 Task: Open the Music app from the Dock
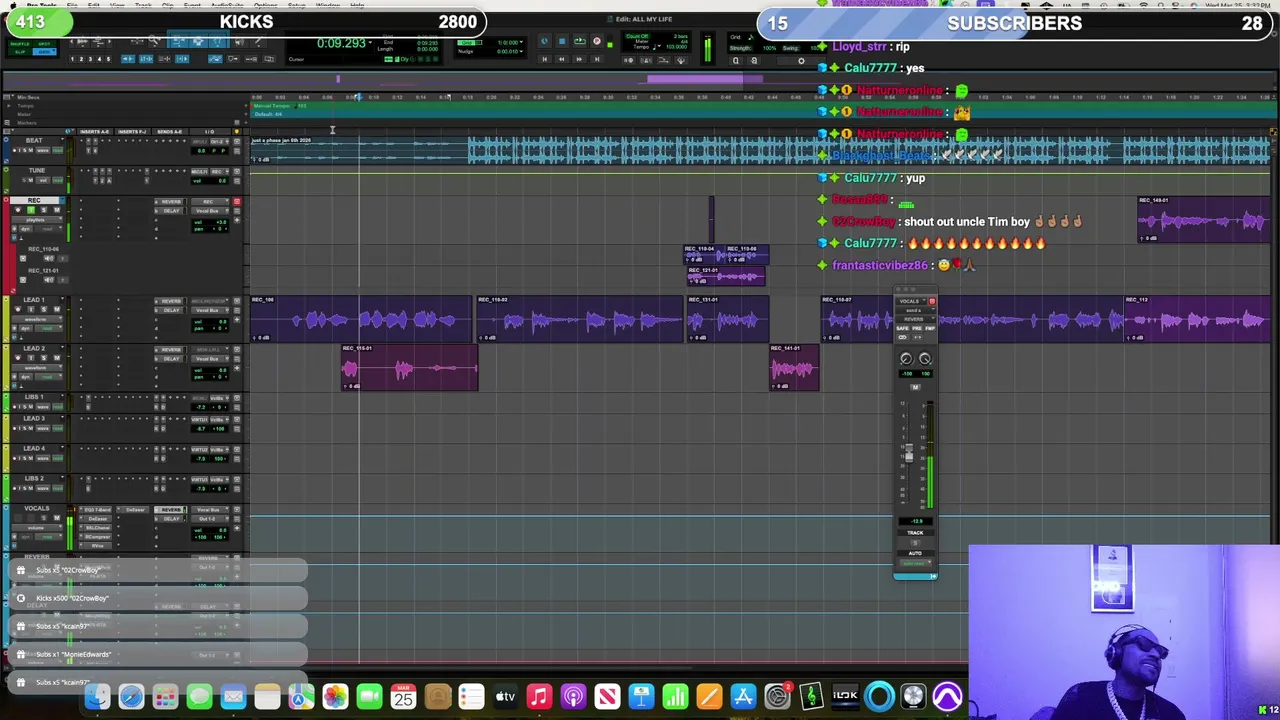click(x=539, y=696)
